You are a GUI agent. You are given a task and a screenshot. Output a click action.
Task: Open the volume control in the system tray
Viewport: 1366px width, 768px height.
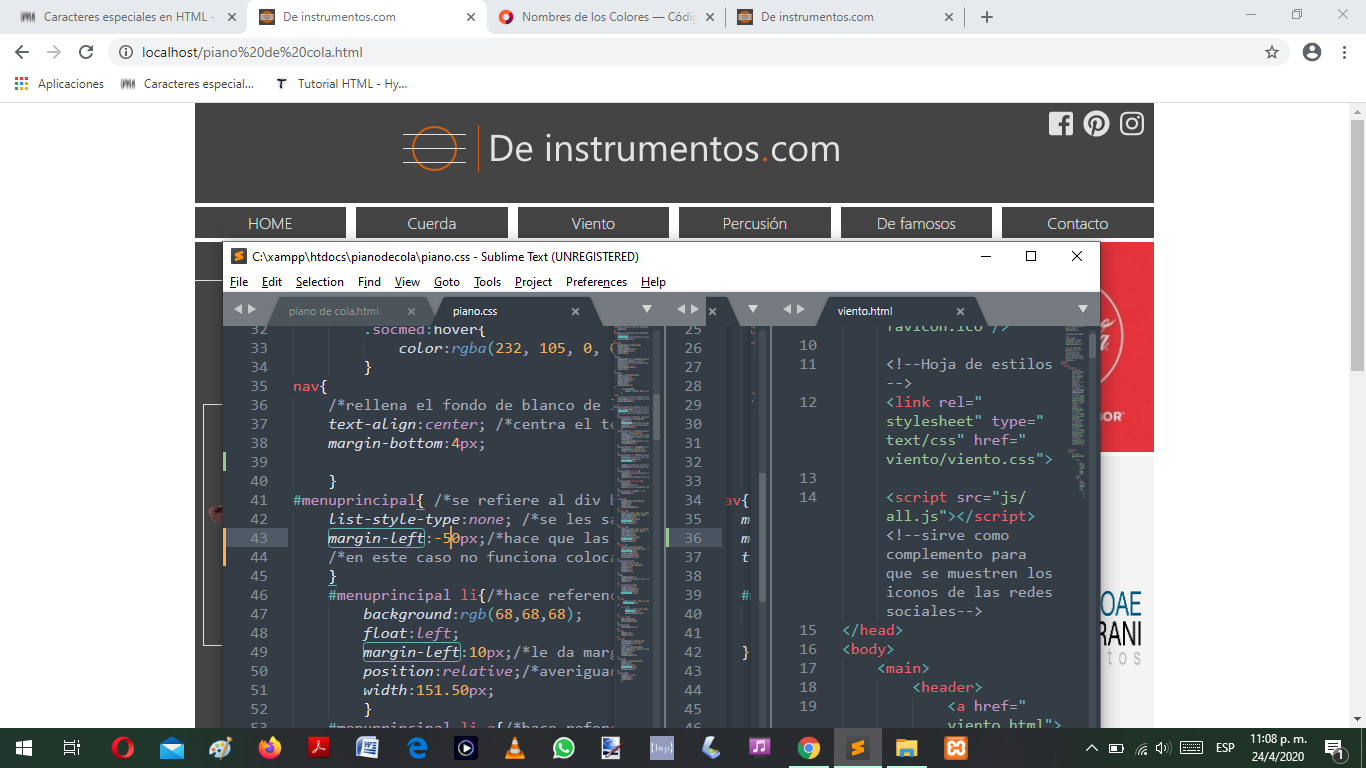click(x=1162, y=748)
